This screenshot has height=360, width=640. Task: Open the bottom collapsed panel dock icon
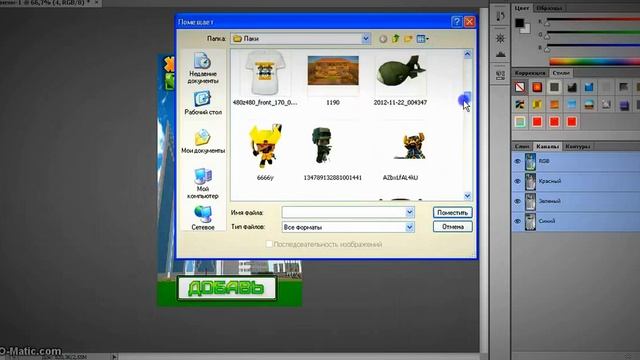pos(500,75)
